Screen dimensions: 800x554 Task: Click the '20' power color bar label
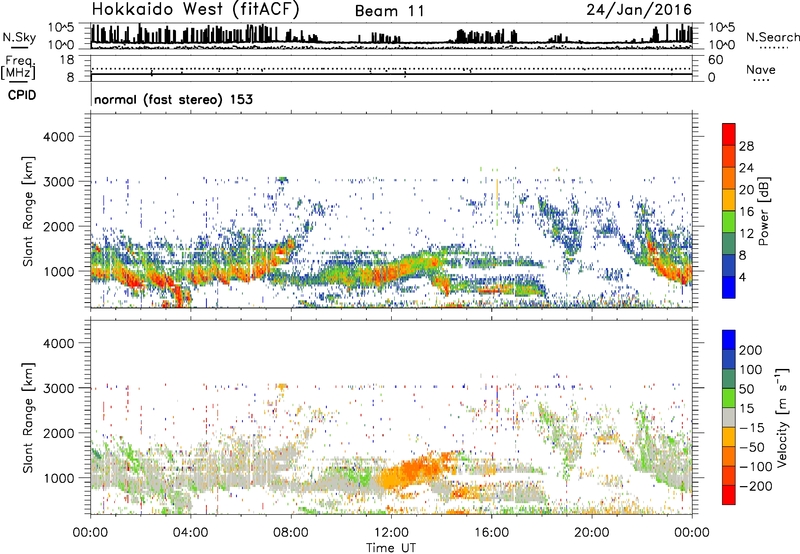(x=746, y=190)
